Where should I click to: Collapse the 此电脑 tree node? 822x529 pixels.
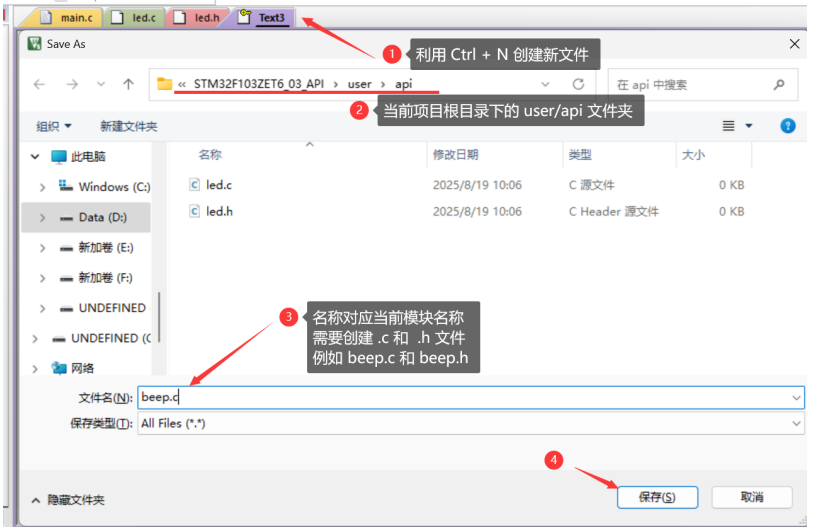click(x=35, y=156)
